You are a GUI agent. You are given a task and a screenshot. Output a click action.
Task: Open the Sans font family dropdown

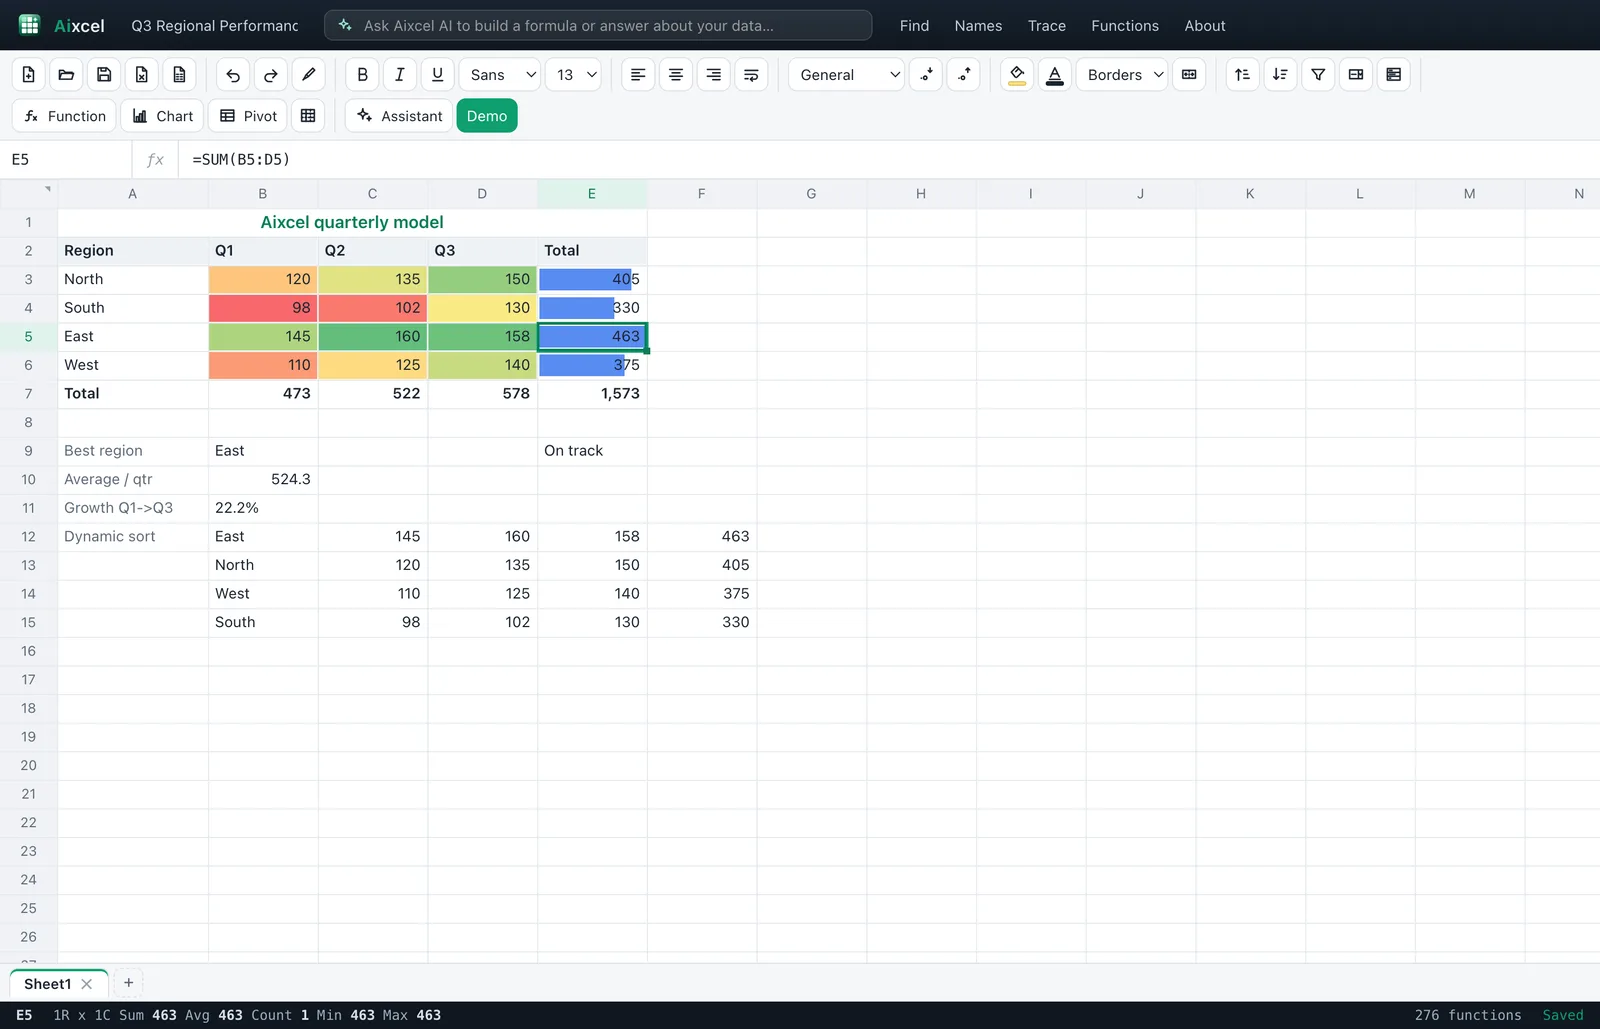pos(500,74)
